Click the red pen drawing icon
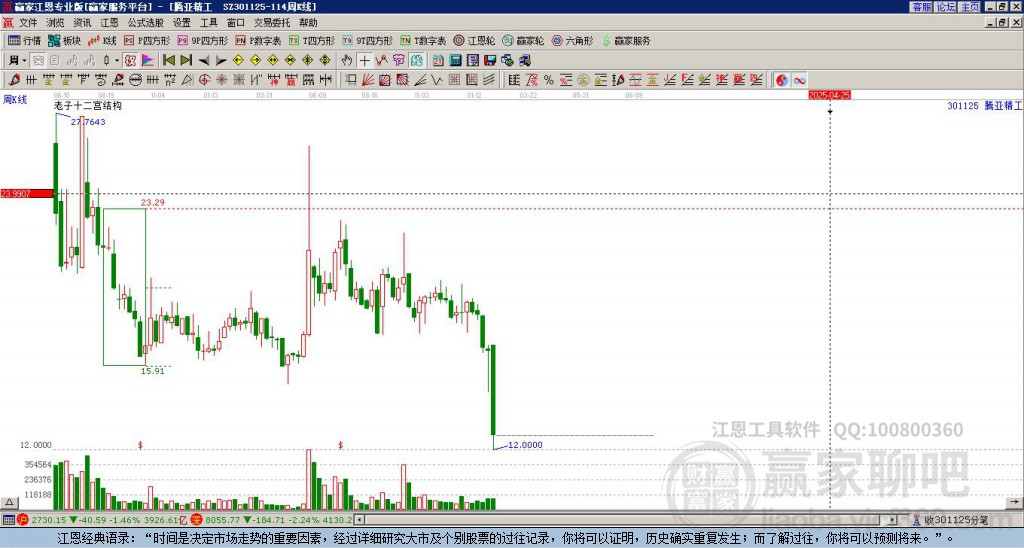 click(x=14, y=80)
